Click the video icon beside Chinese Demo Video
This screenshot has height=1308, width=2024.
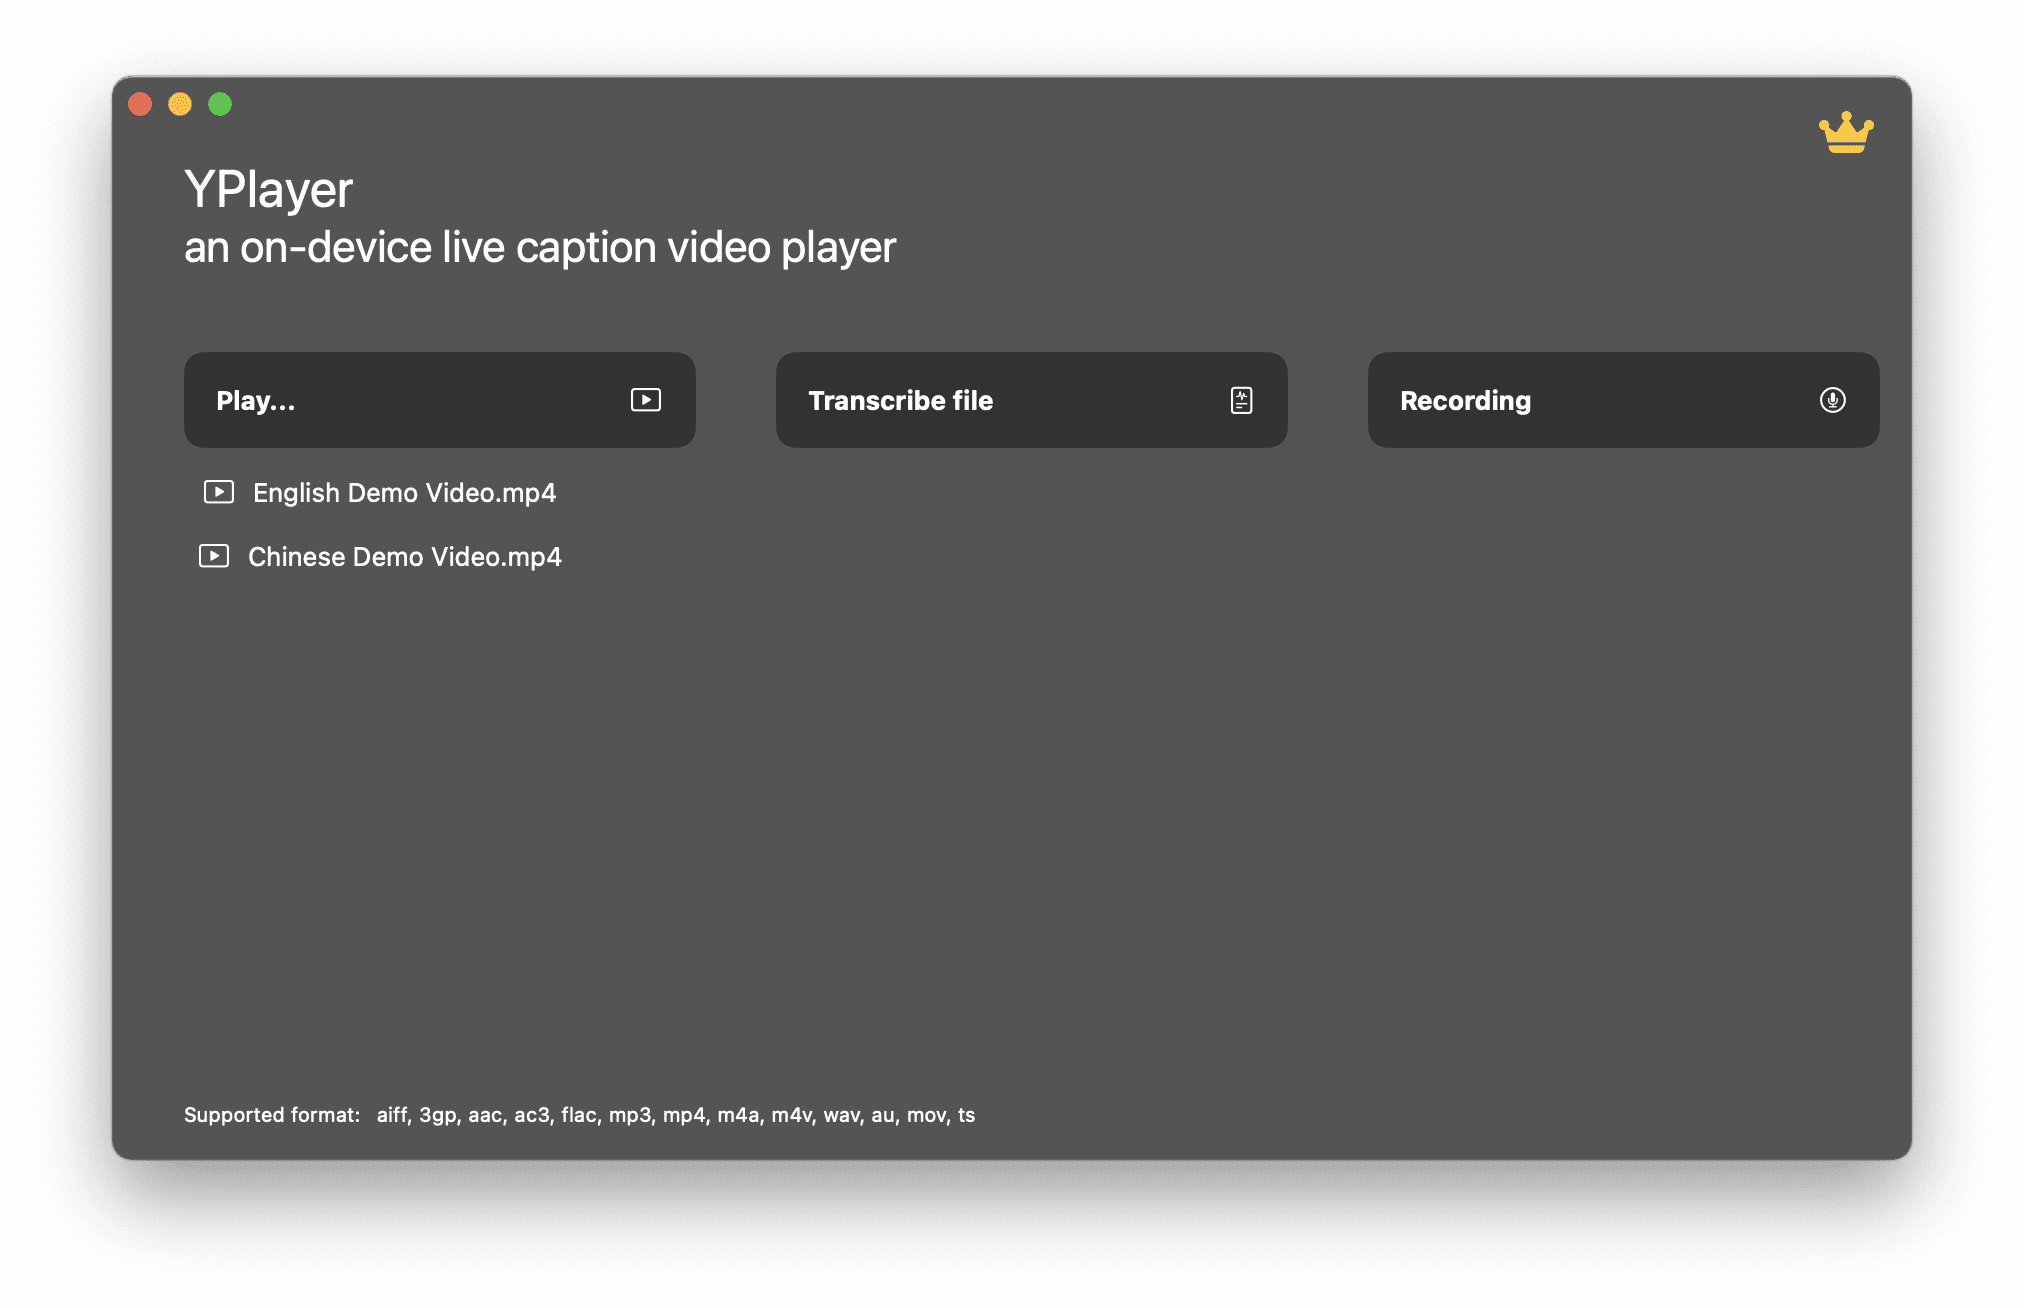coord(214,556)
